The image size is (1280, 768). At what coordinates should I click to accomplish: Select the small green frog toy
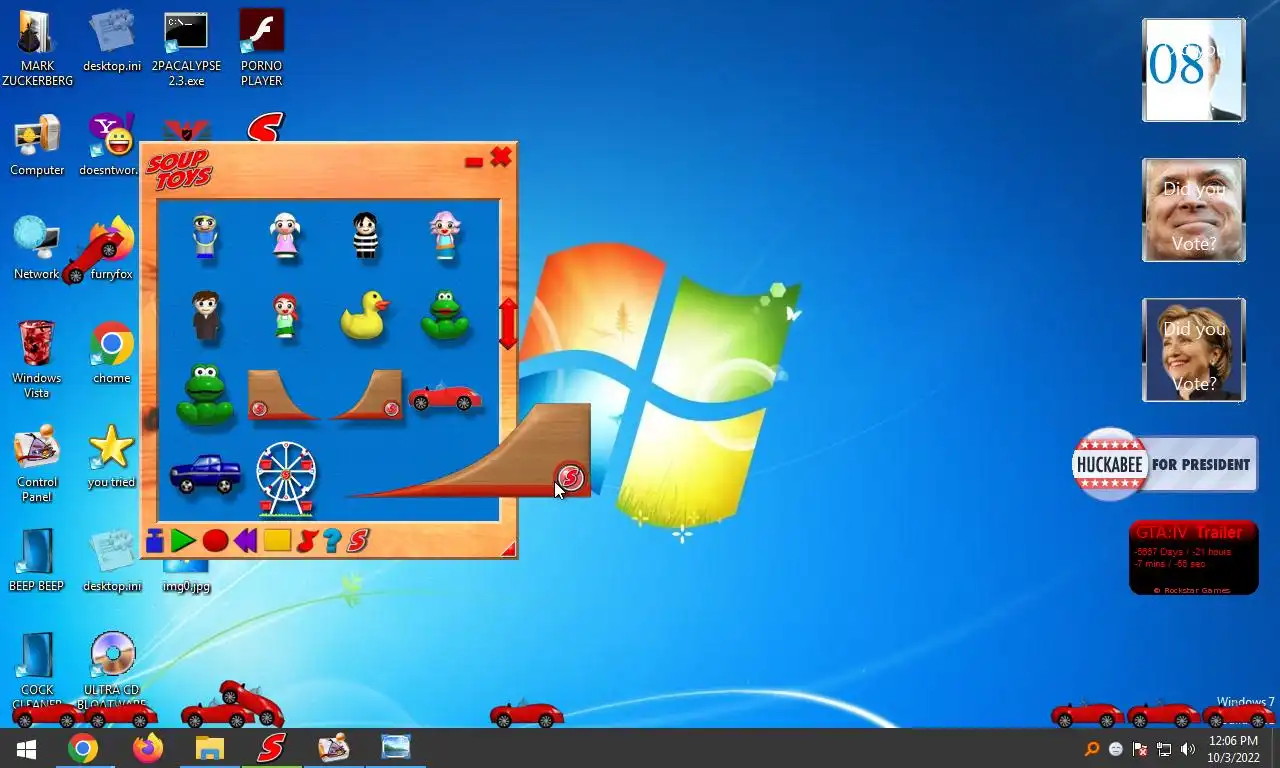pyautogui.click(x=445, y=315)
